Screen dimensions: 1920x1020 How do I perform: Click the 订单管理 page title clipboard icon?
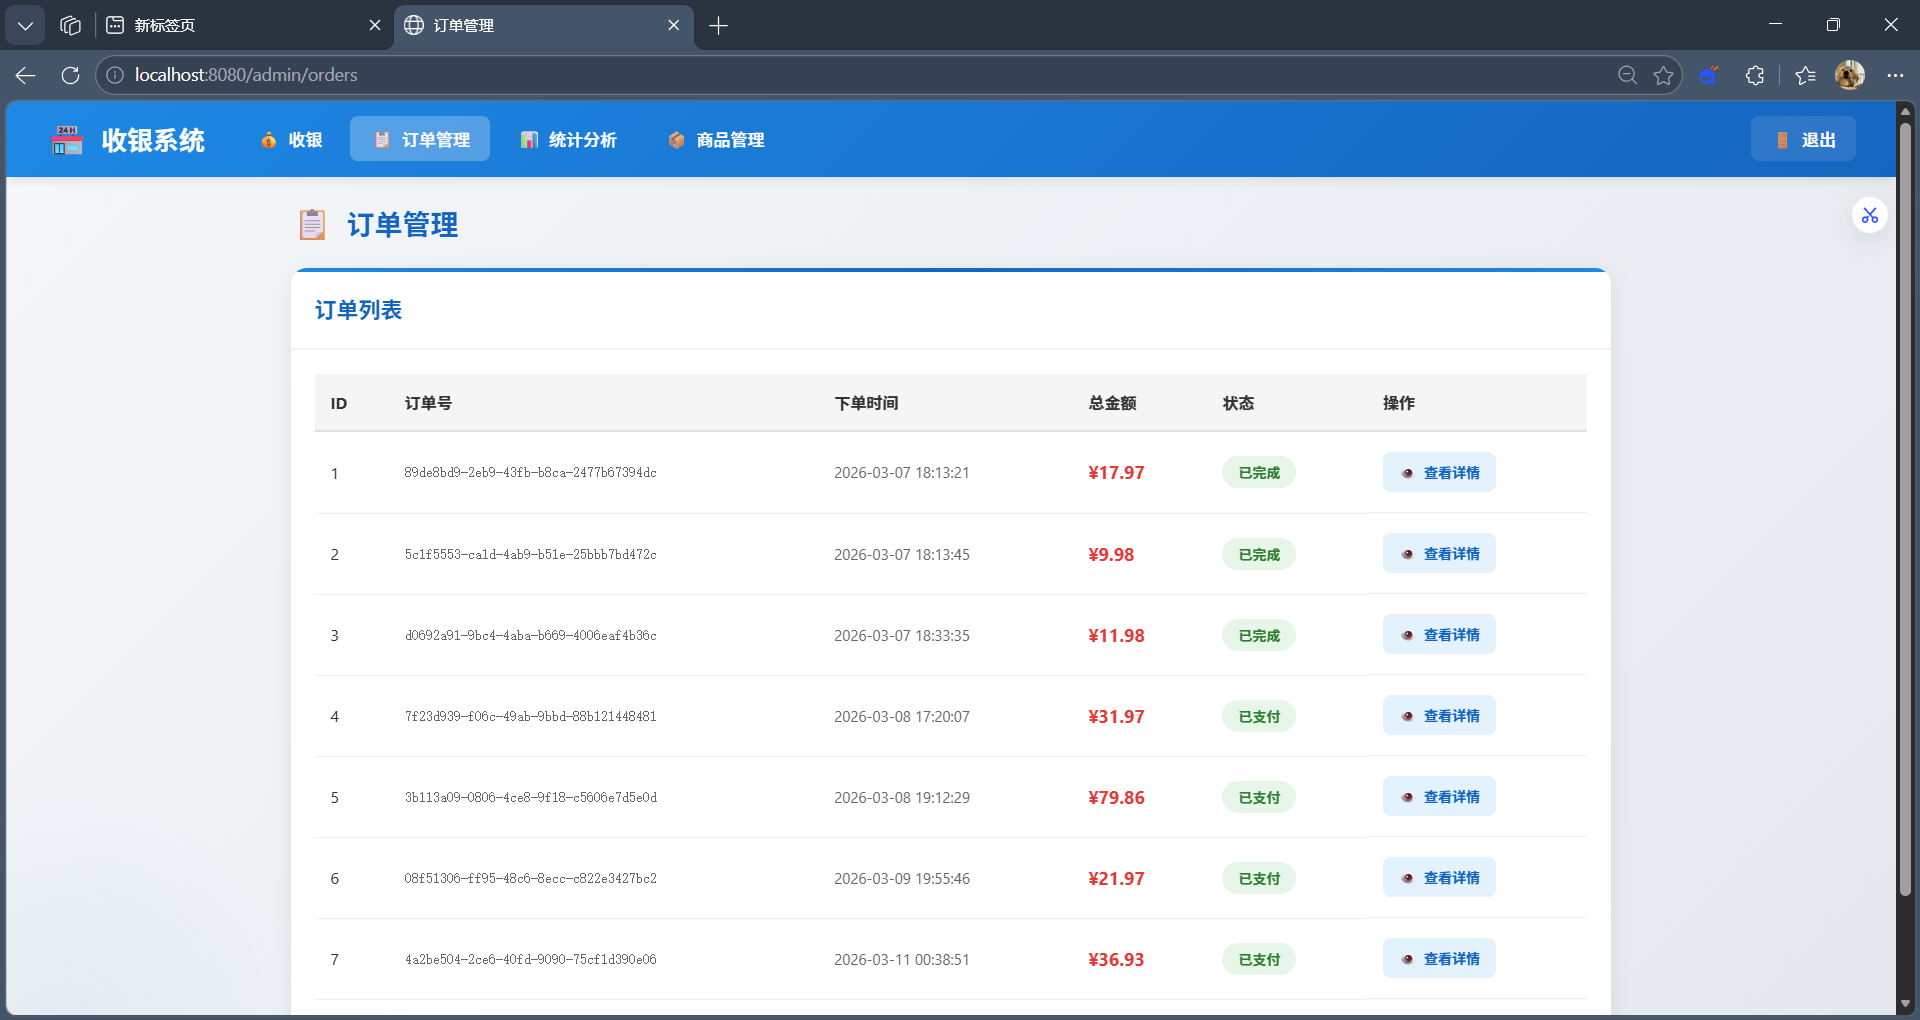312,224
